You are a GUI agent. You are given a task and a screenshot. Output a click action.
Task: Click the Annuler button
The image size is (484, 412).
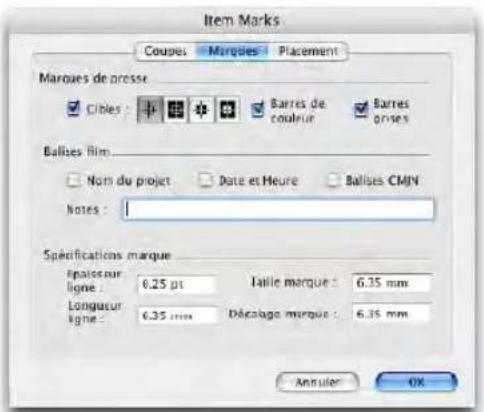[x=318, y=382]
